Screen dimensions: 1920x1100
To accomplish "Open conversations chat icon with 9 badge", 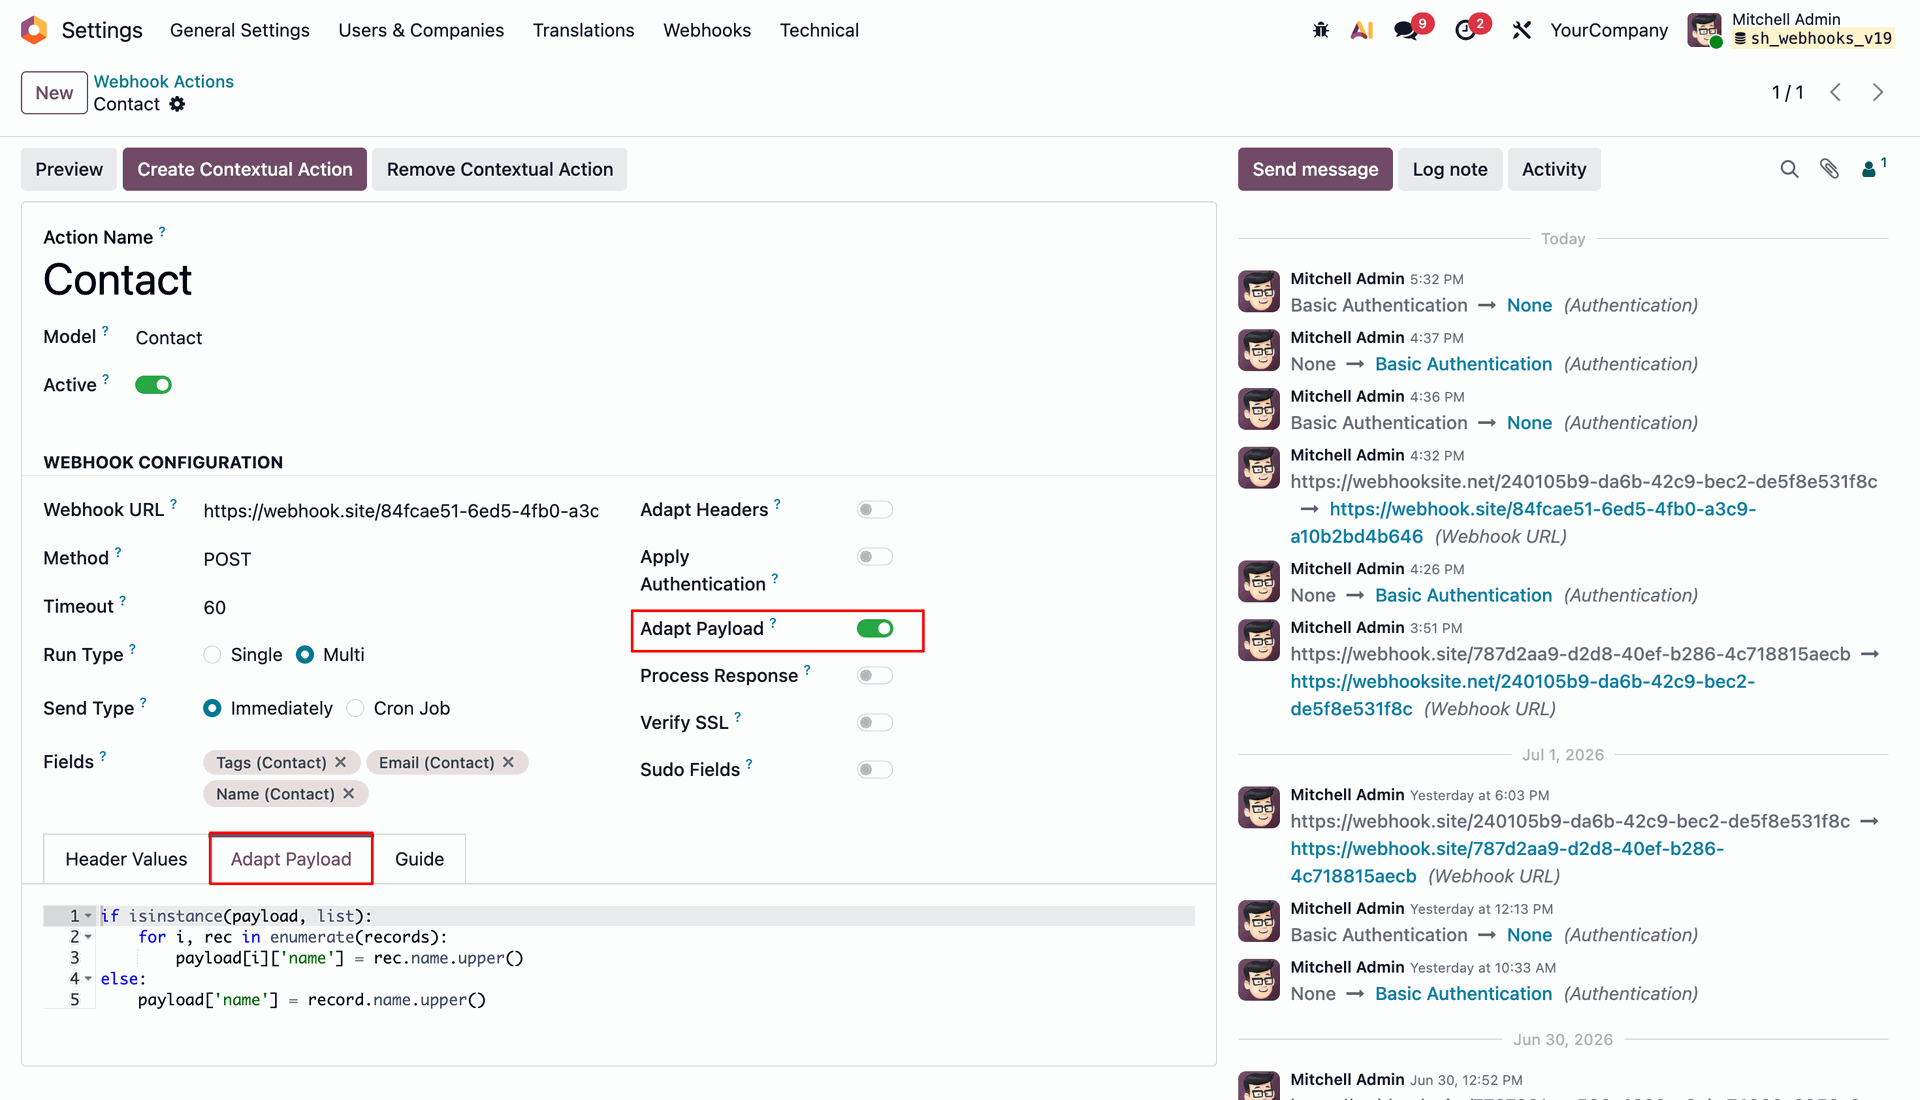I will coord(1407,30).
